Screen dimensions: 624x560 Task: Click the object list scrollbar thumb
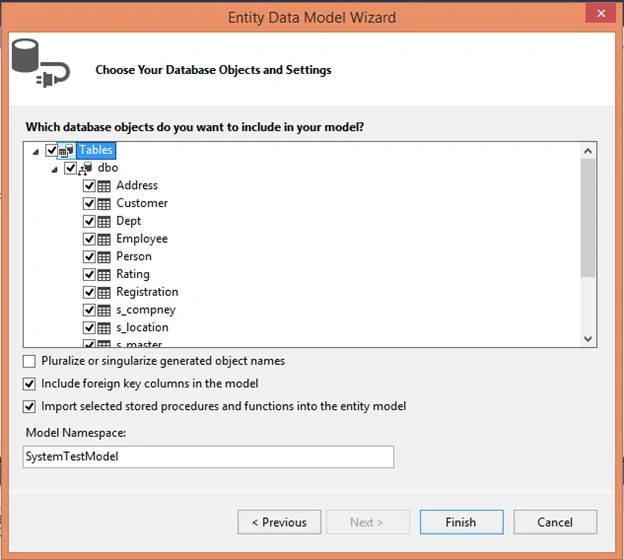(x=588, y=218)
